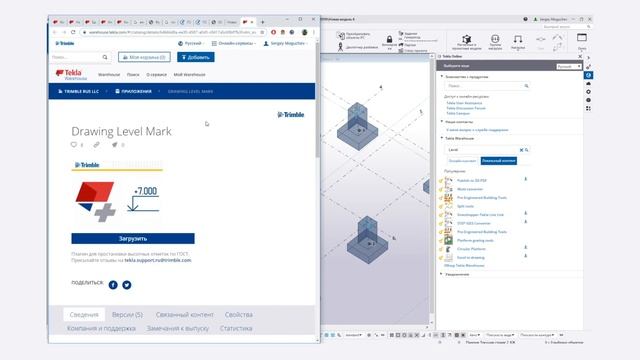This screenshot has height=360, width=640.
Task: Open the grid applications icon in Tekla side pane
Action: [x=588, y=109]
